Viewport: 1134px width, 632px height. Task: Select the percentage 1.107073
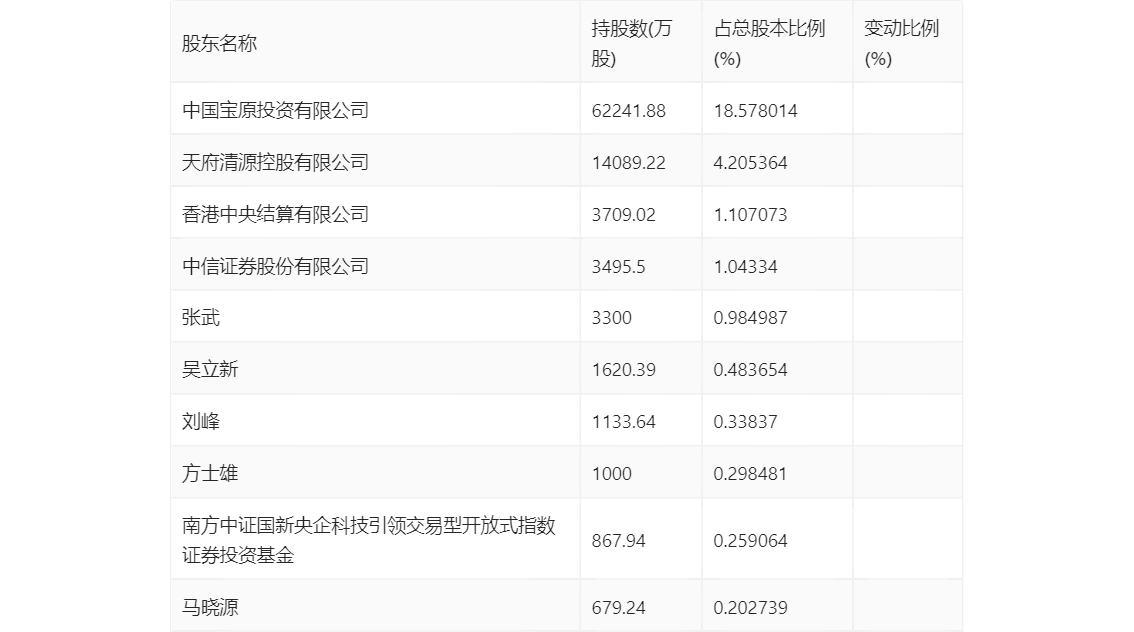[x=750, y=215]
